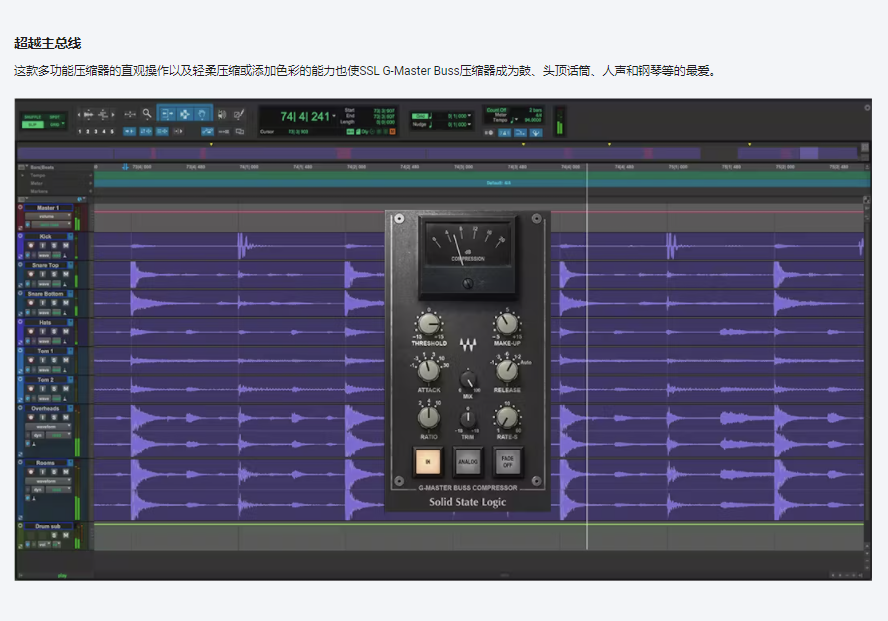Click the audio waveform zoom icon
The height and width of the screenshot is (621, 888).
pyautogui.click(x=88, y=114)
